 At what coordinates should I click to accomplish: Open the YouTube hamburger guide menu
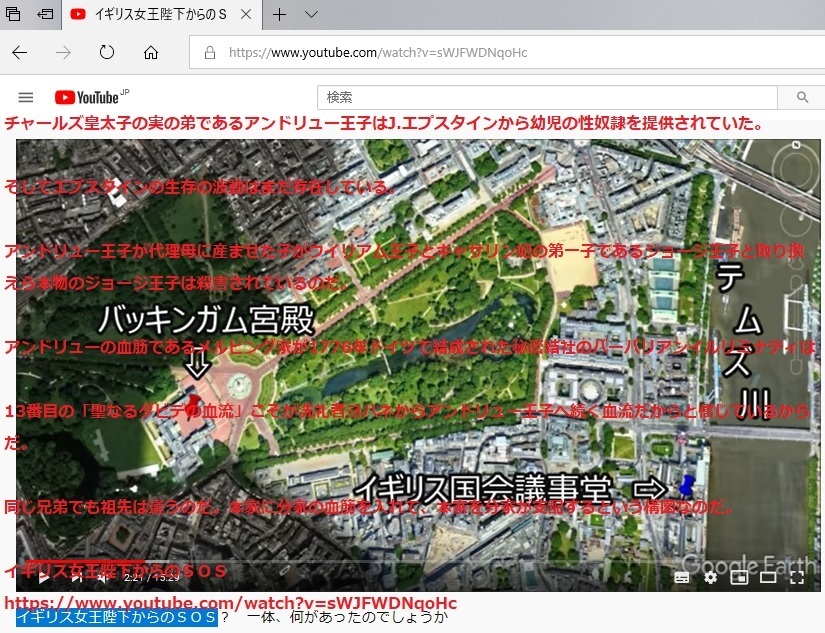point(26,97)
